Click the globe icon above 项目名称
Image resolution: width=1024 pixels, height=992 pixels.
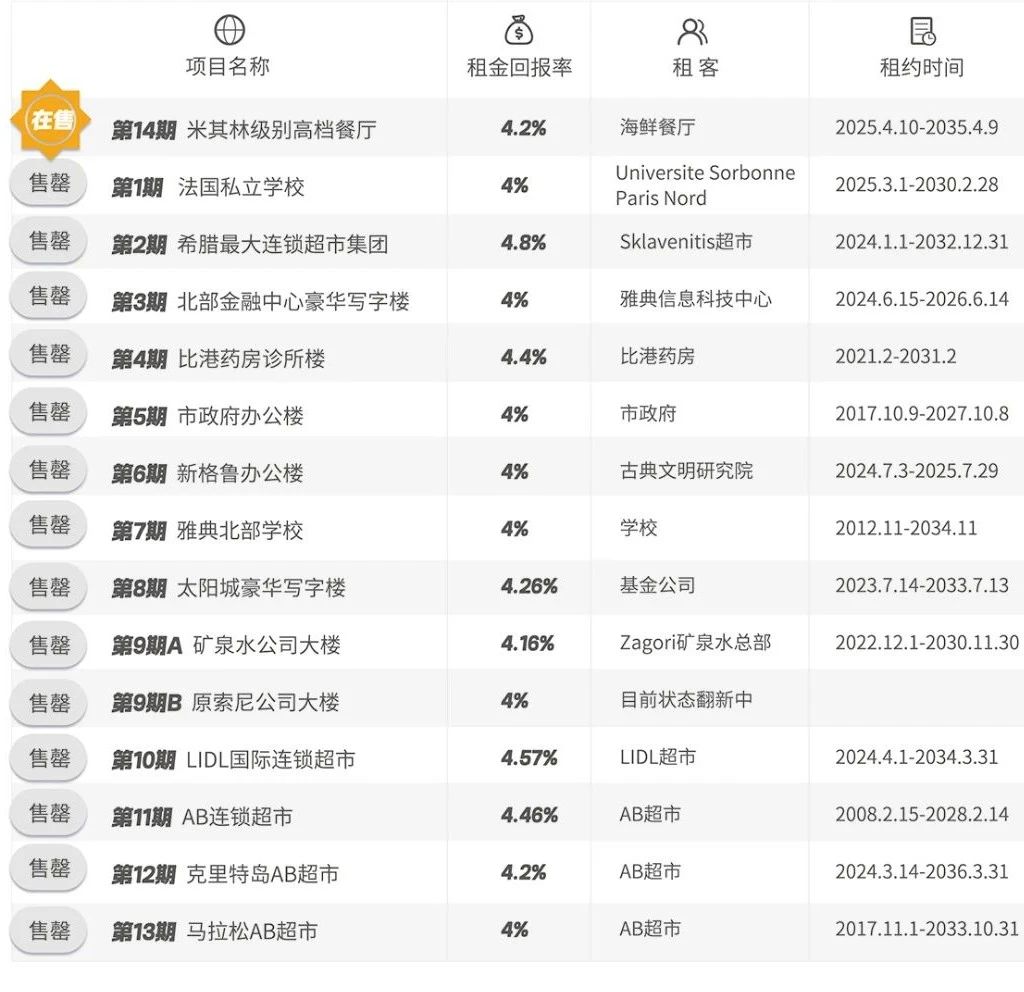(x=229, y=30)
